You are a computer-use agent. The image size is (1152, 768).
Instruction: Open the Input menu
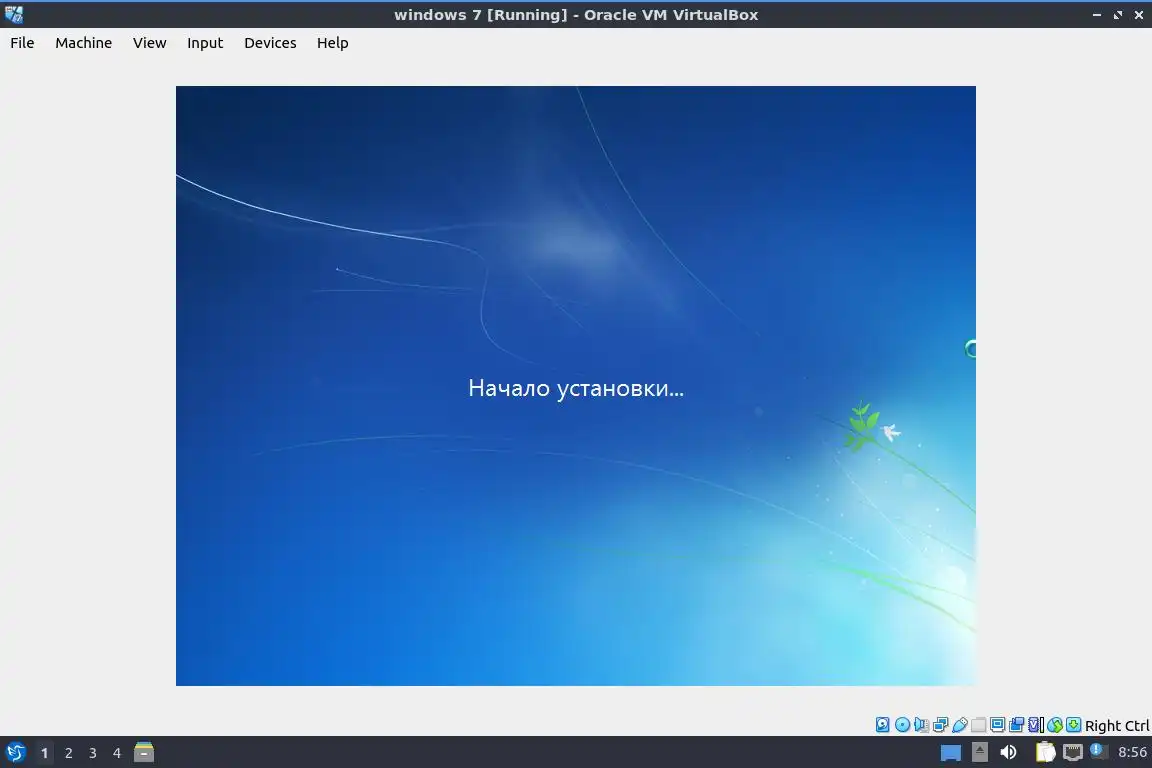[x=205, y=43]
